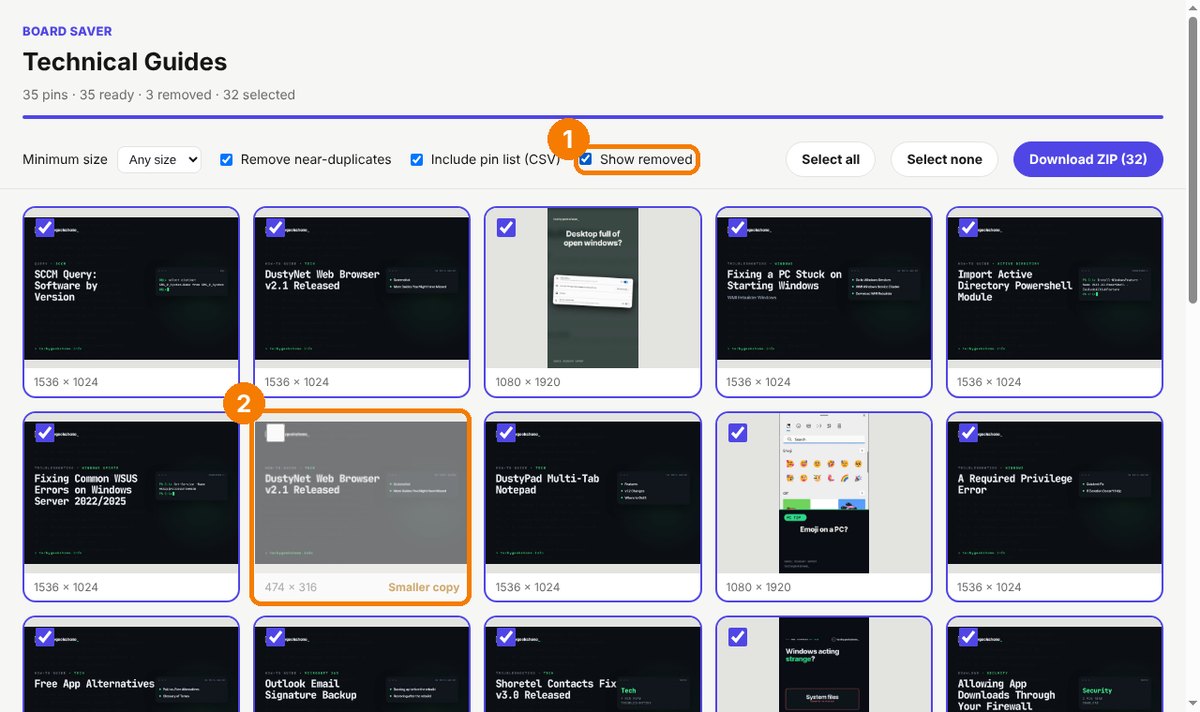This screenshot has width=1200, height=712.
Task: Click the progress bar under the title
Action: coord(593,117)
